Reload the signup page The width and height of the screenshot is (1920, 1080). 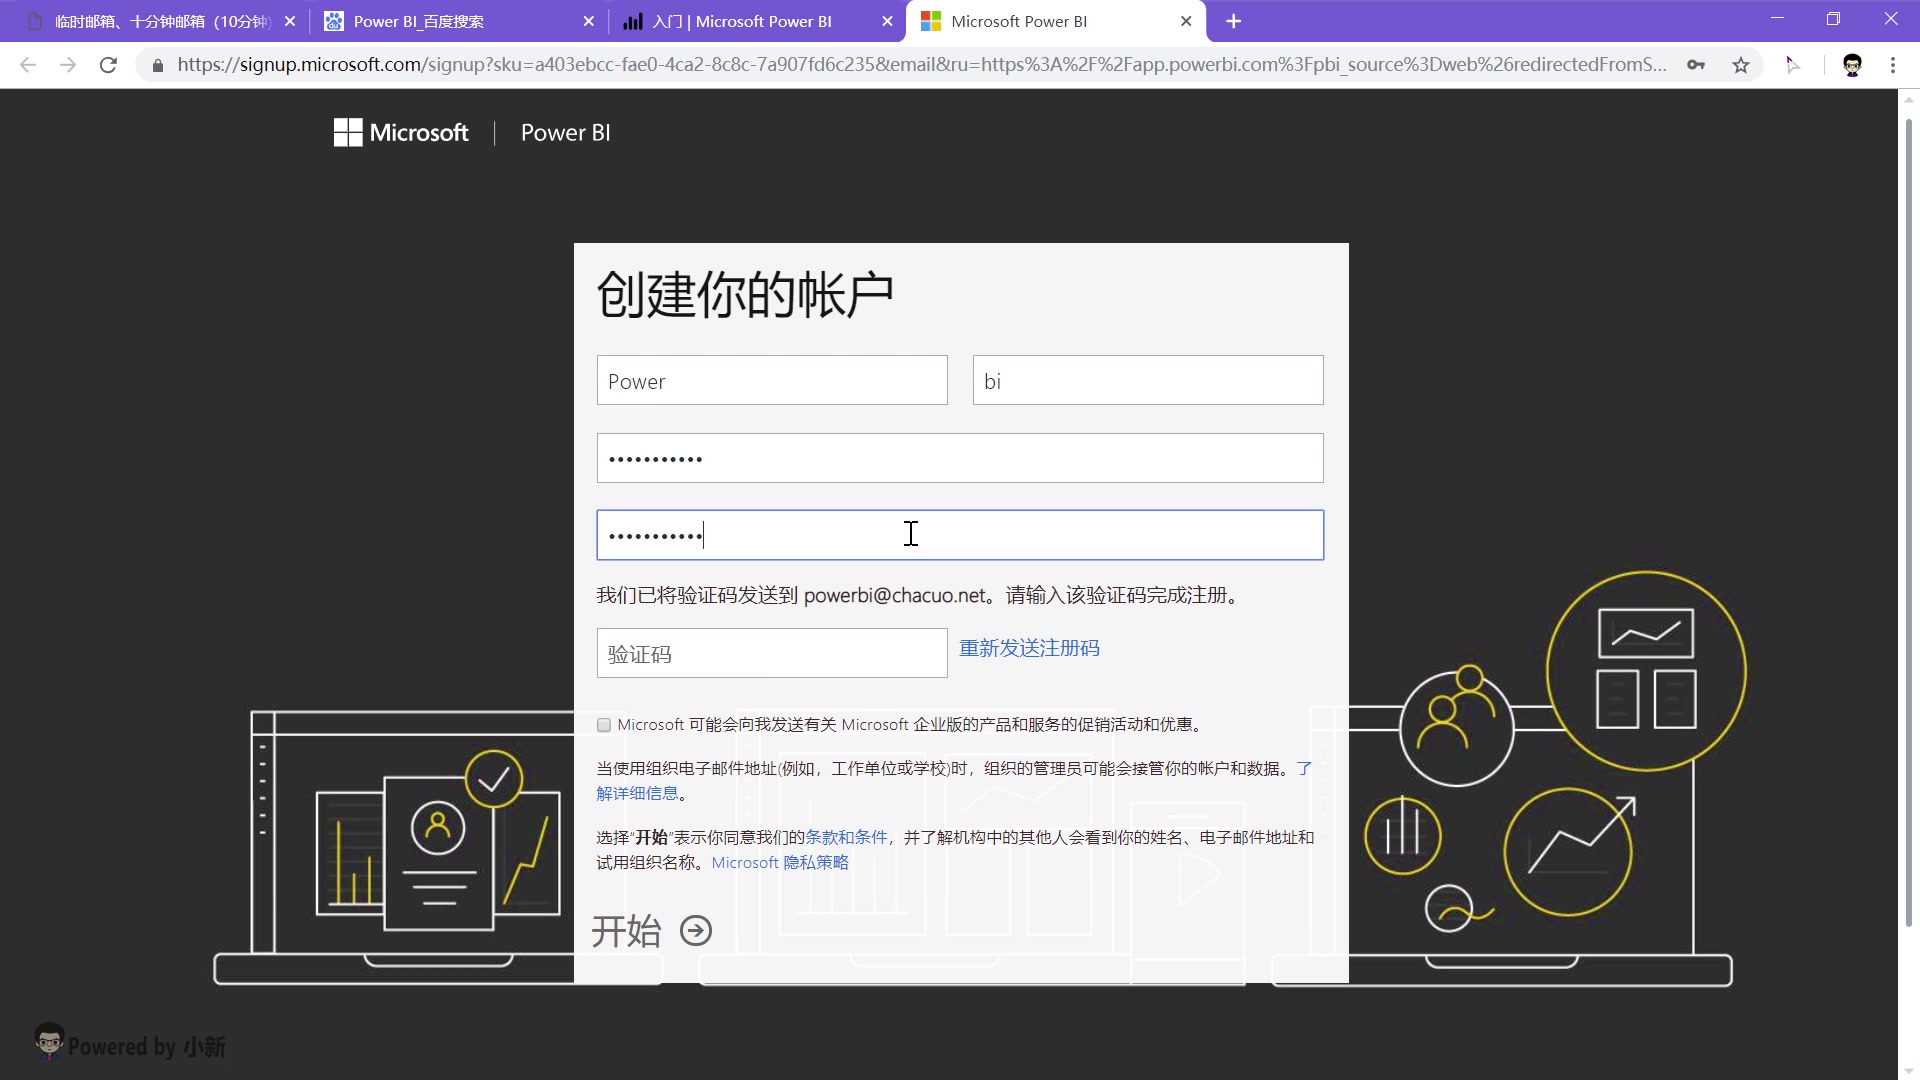[x=108, y=65]
